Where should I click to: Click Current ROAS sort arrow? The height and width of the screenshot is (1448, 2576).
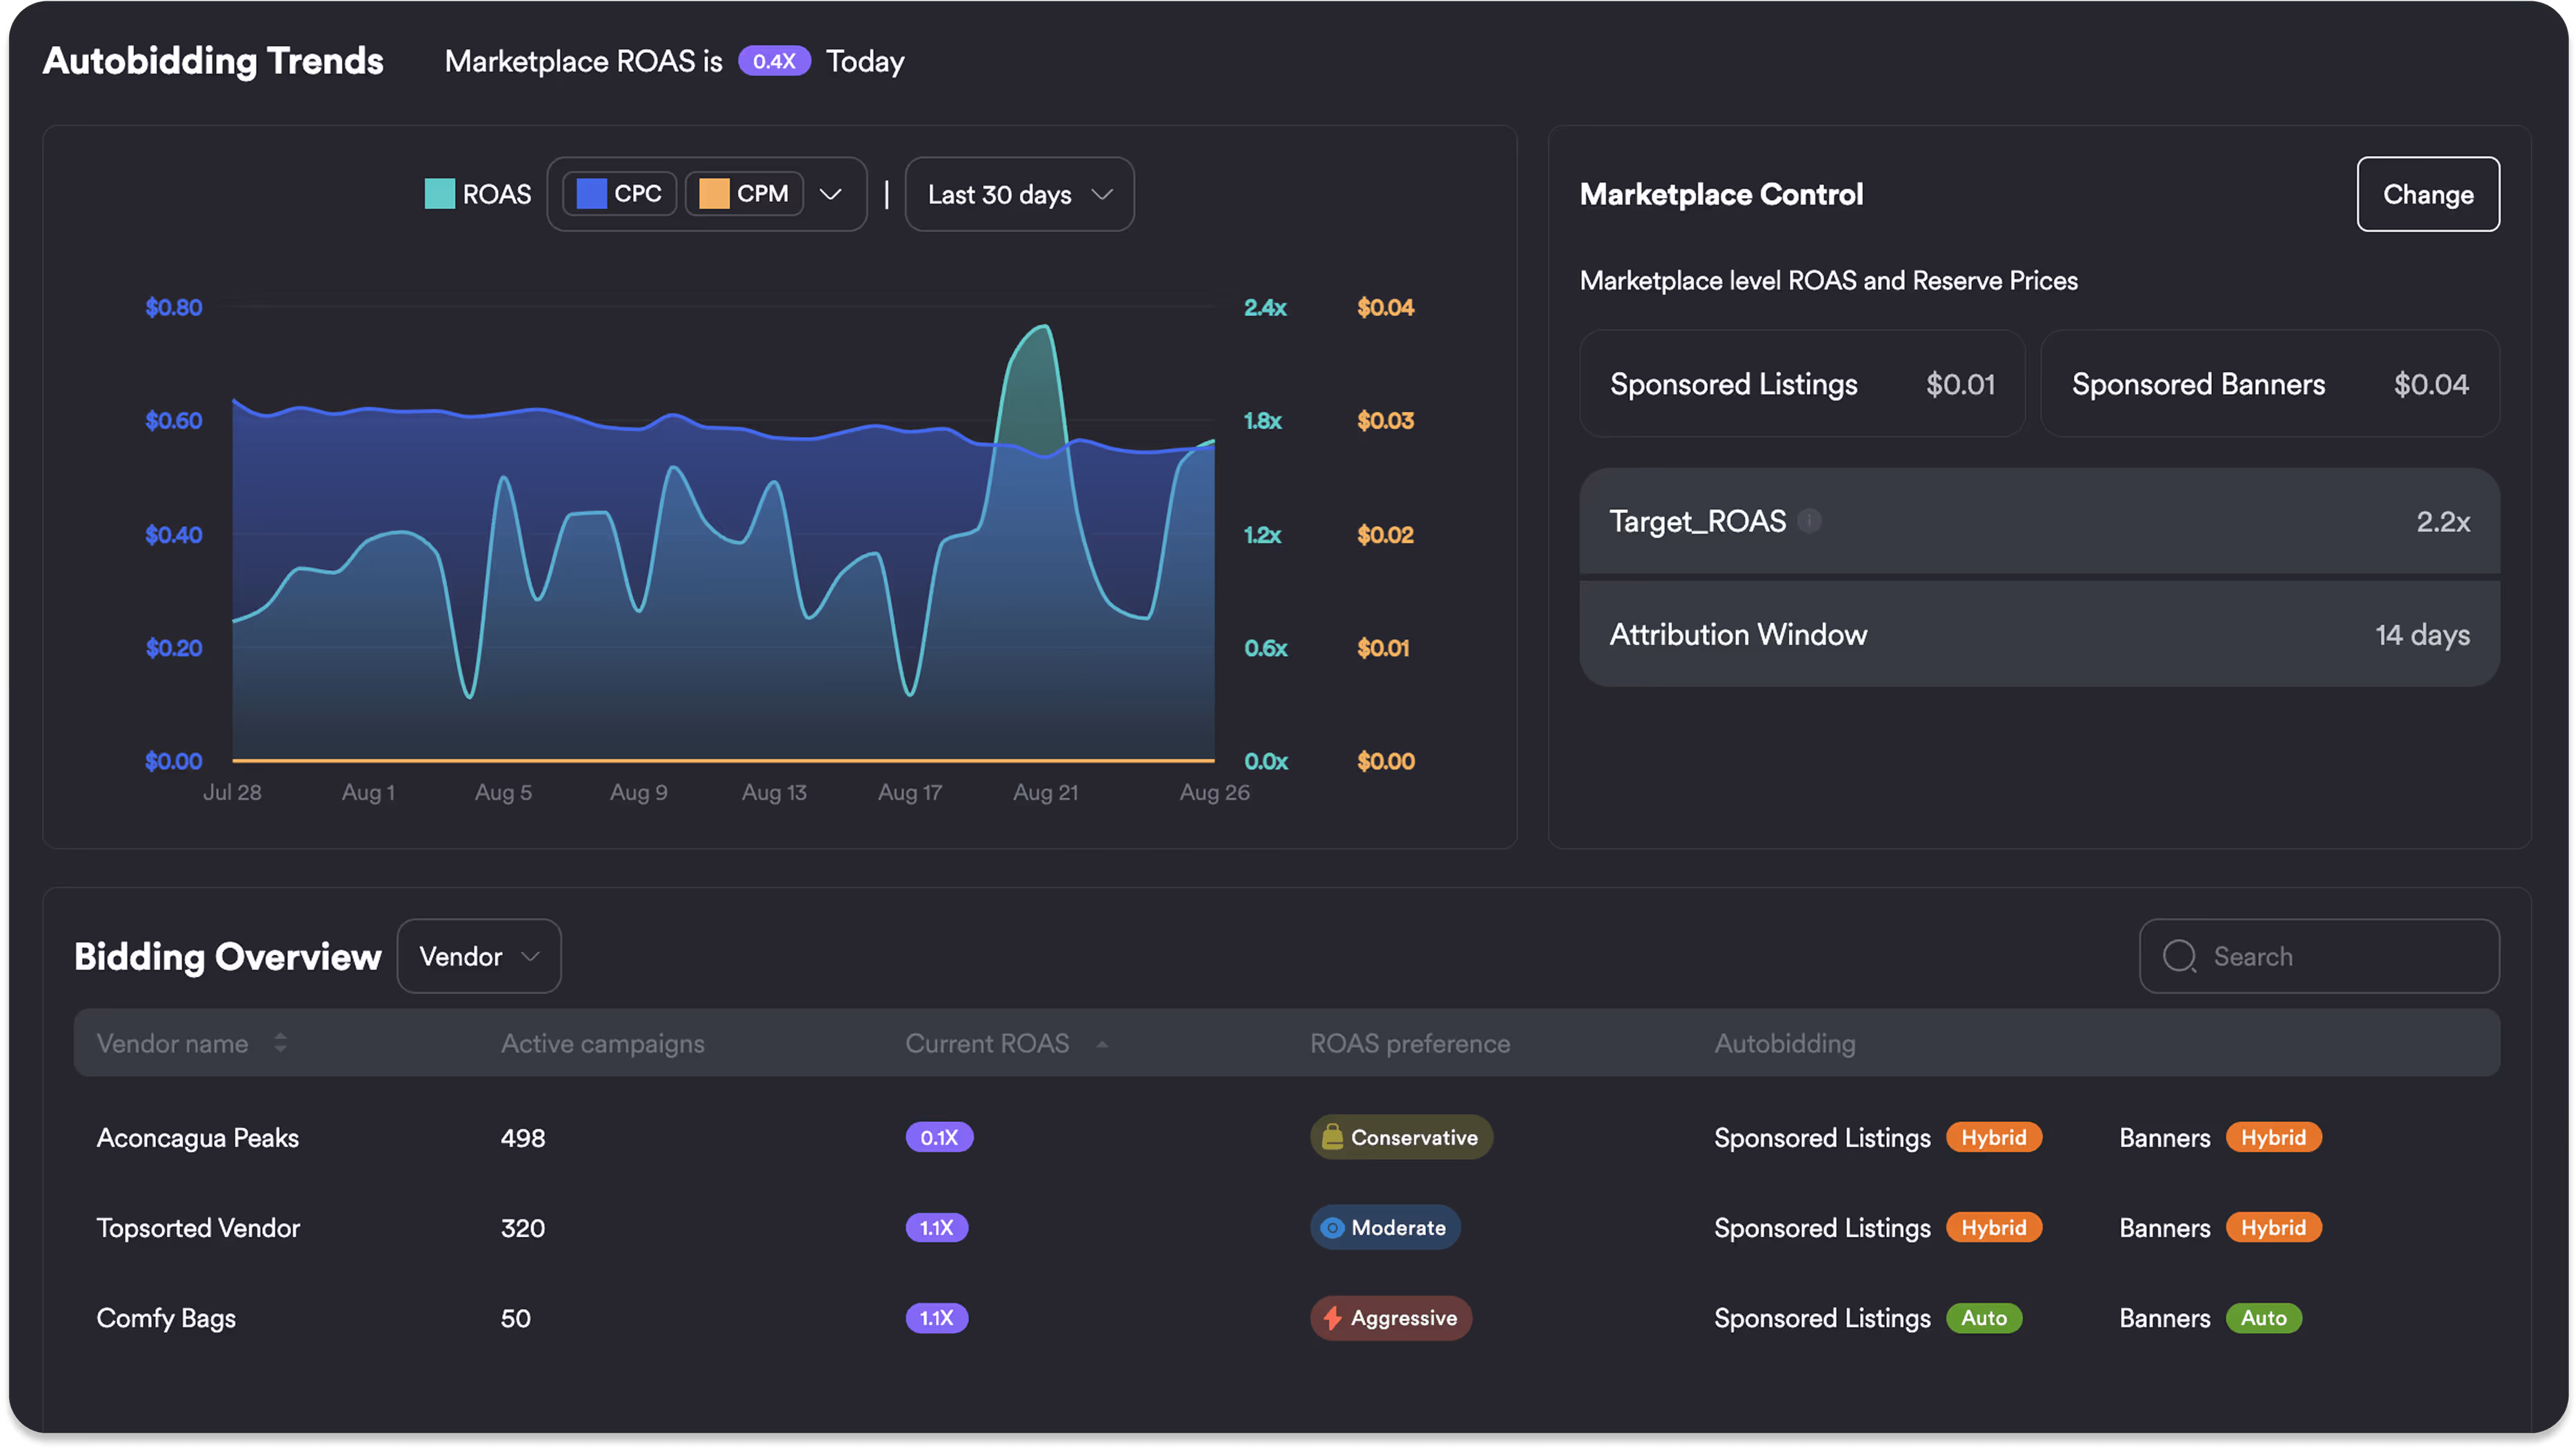(x=1102, y=1044)
